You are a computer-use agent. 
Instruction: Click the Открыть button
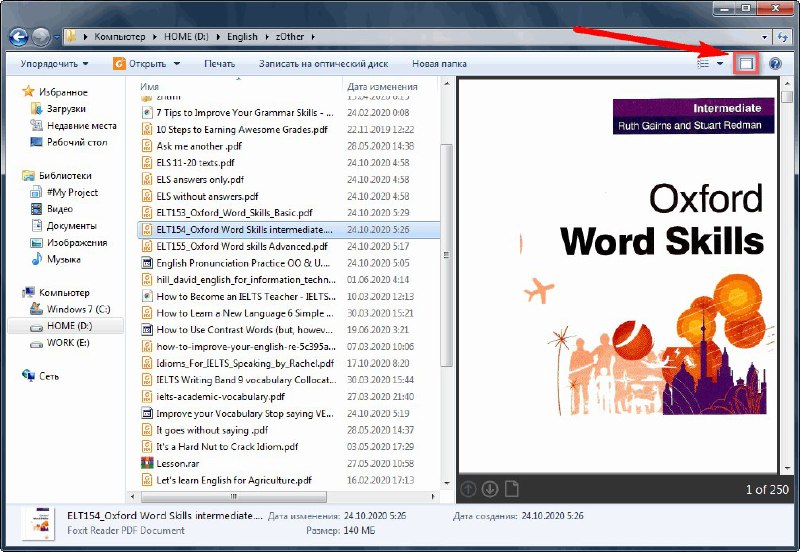(140, 64)
